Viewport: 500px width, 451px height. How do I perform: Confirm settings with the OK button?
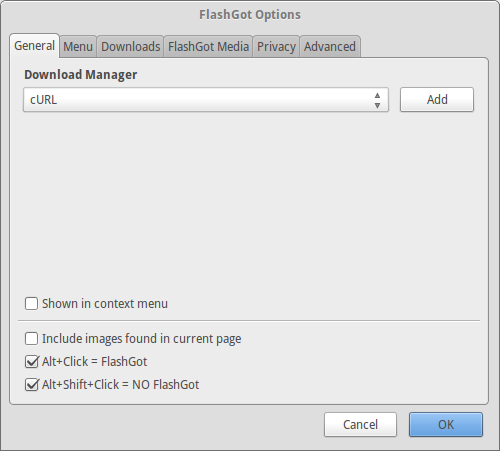pyautogui.click(x=446, y=425)
